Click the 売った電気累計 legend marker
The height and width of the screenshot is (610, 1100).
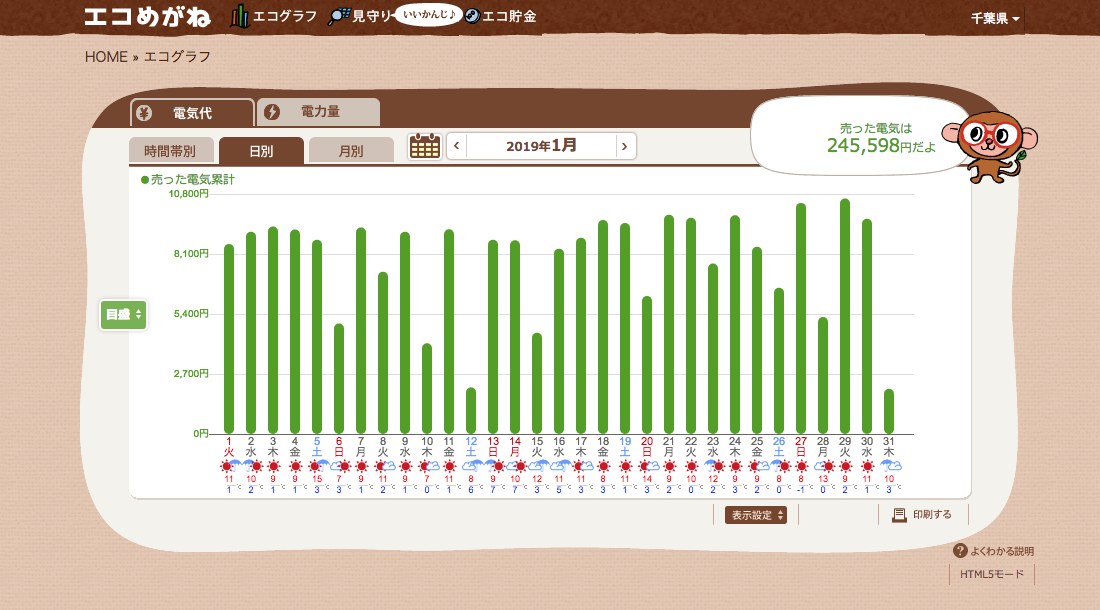click(145, 180)
